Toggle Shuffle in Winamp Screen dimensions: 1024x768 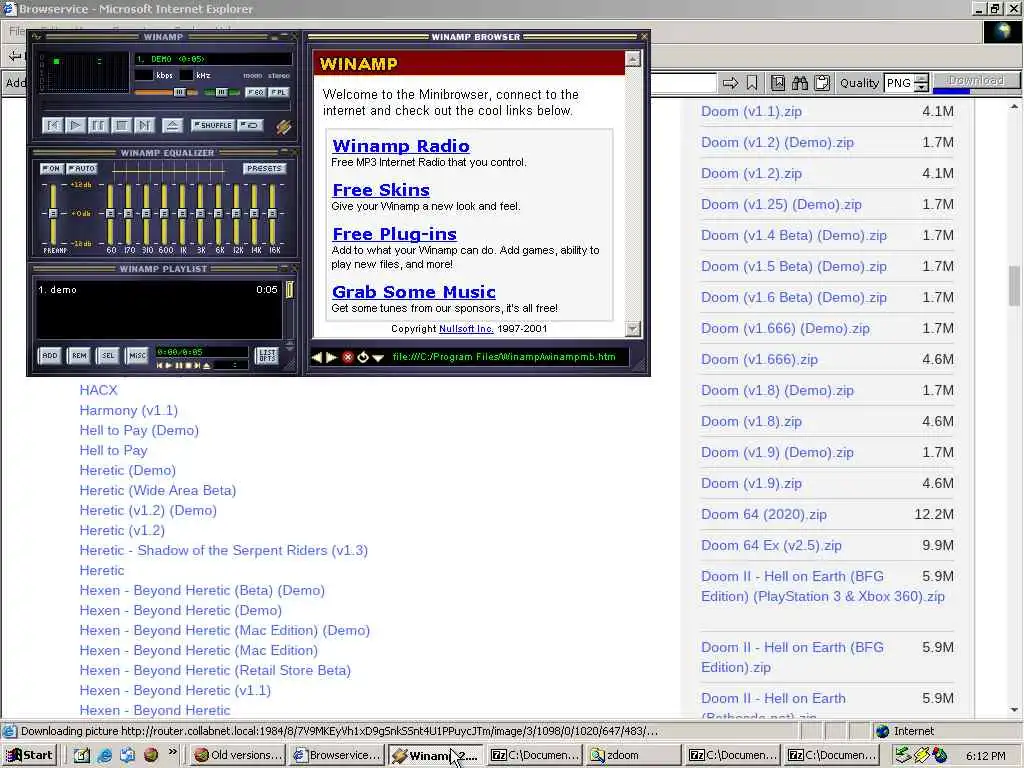[x=212, y=125]
